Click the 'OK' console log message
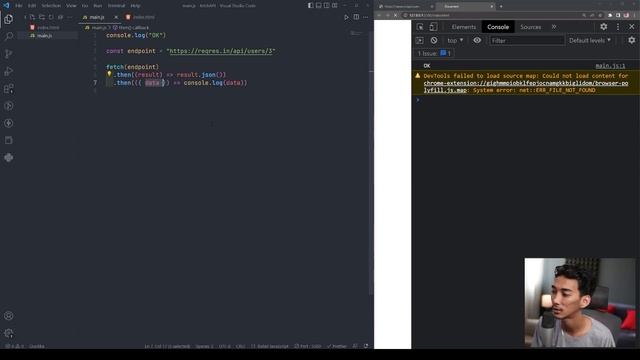This screenshot has height=360, width=640. point(427,66)
